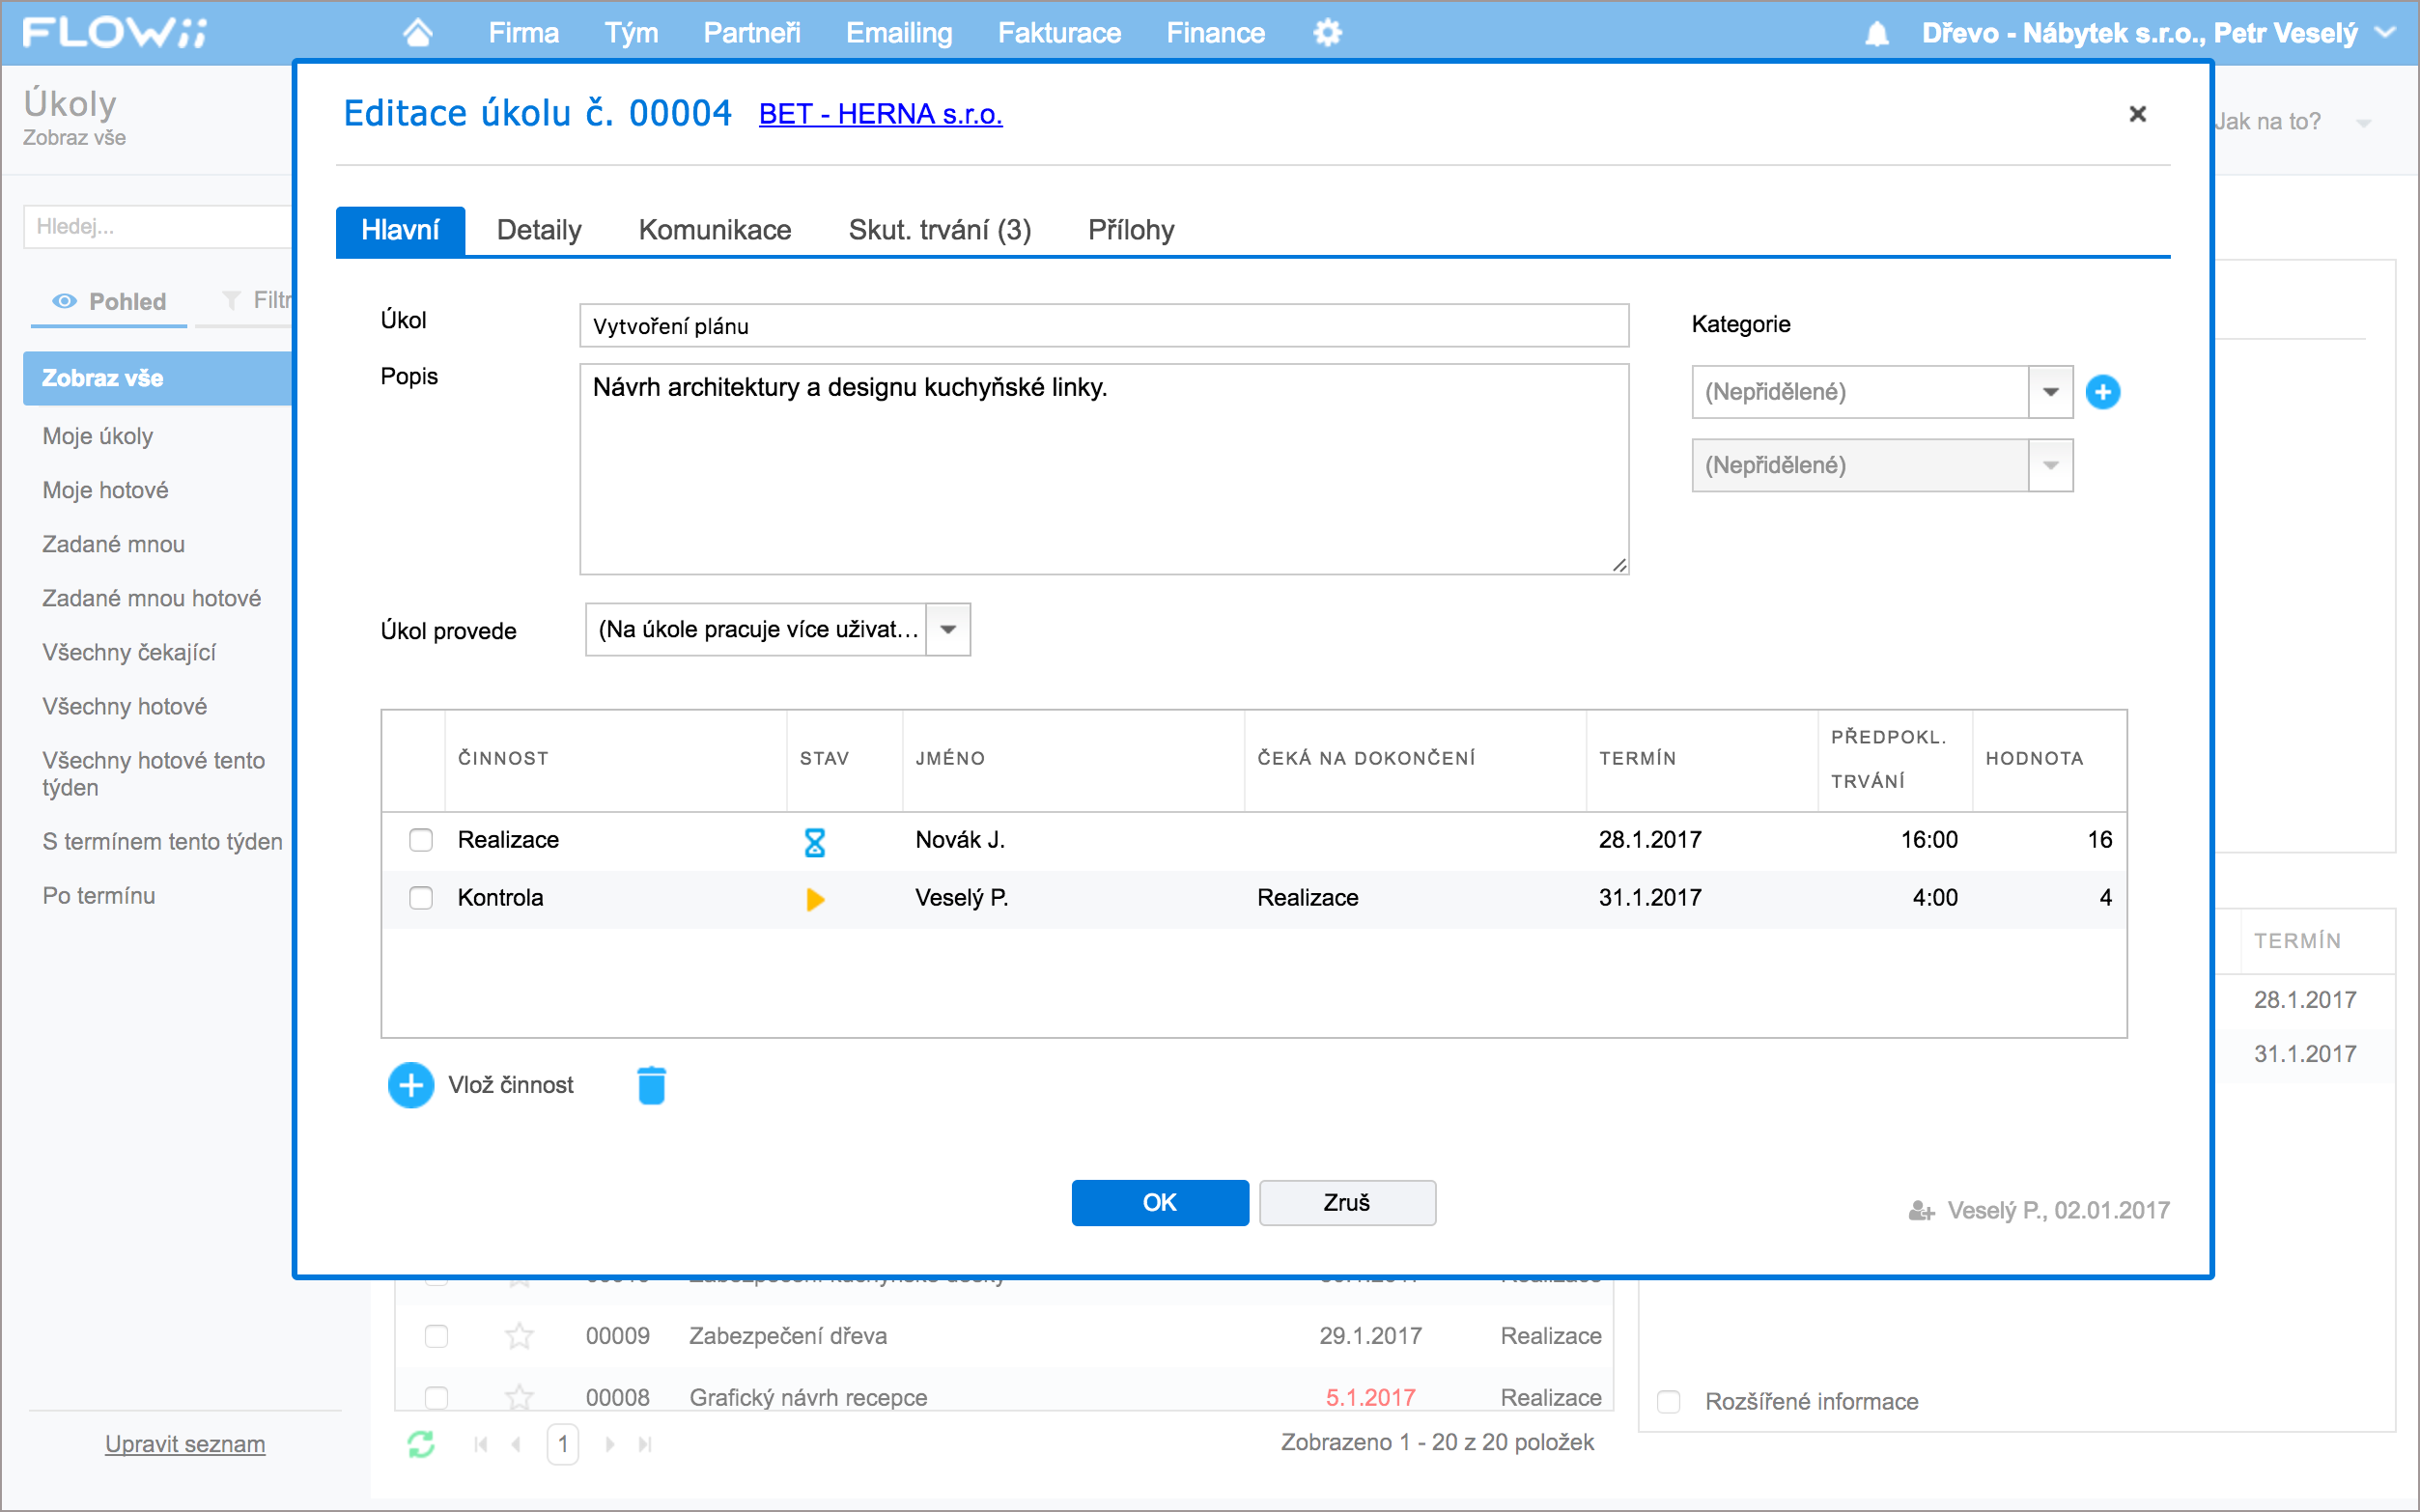
Task: Sort by the ČINNOST column header
Action: coord(503,758)
